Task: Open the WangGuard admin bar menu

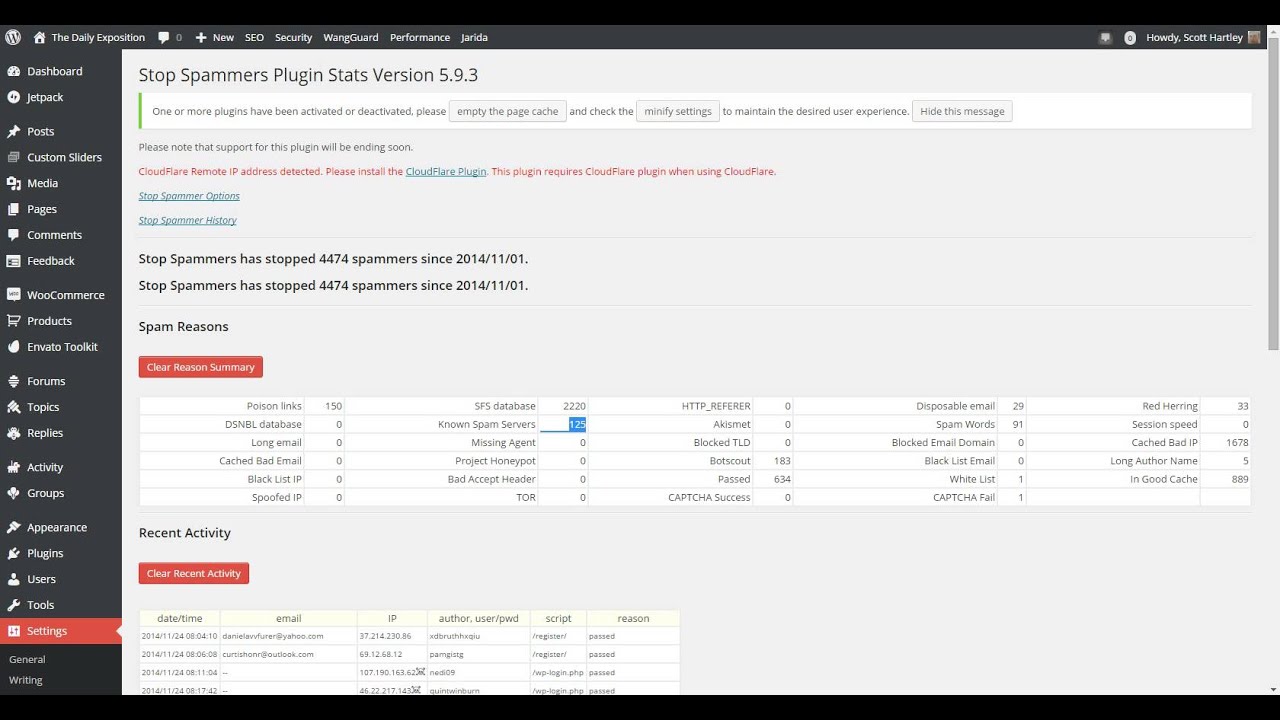Action: 351,37
